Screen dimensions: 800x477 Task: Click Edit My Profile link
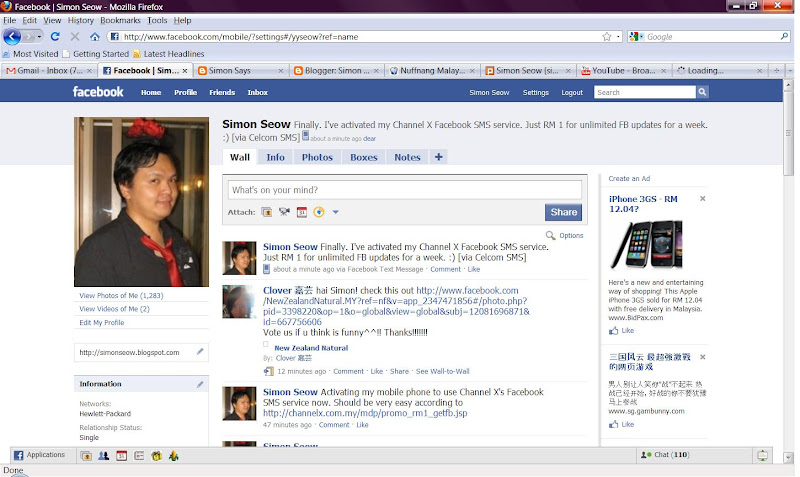pyautogui.click(x=102, y=322)
